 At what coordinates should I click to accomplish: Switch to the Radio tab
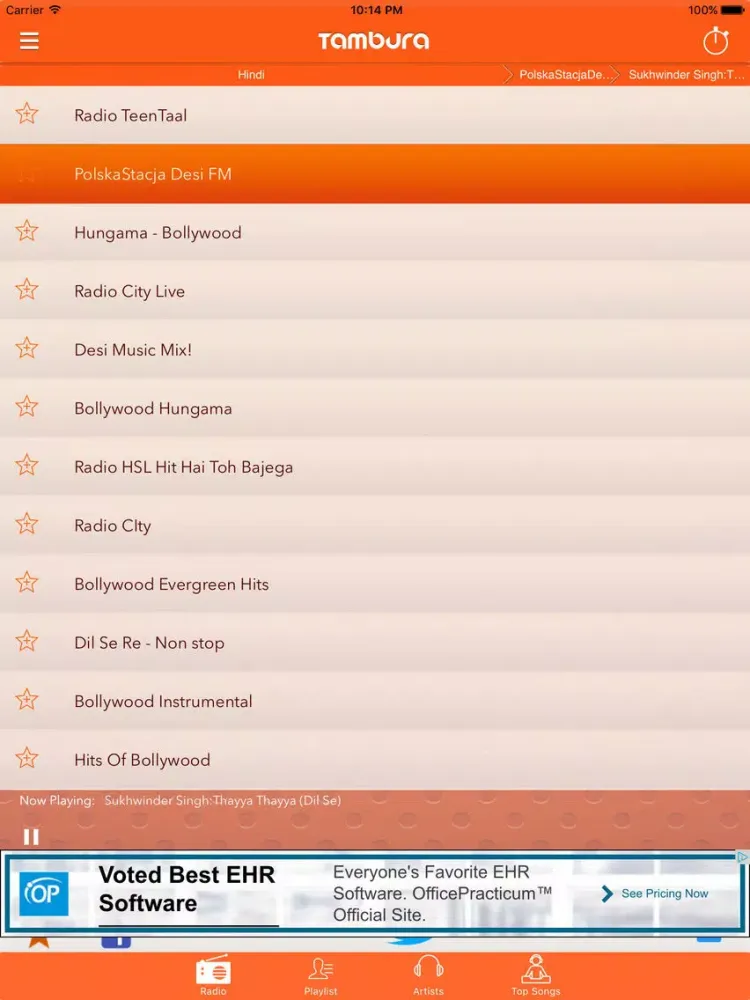tap(213, 976)
